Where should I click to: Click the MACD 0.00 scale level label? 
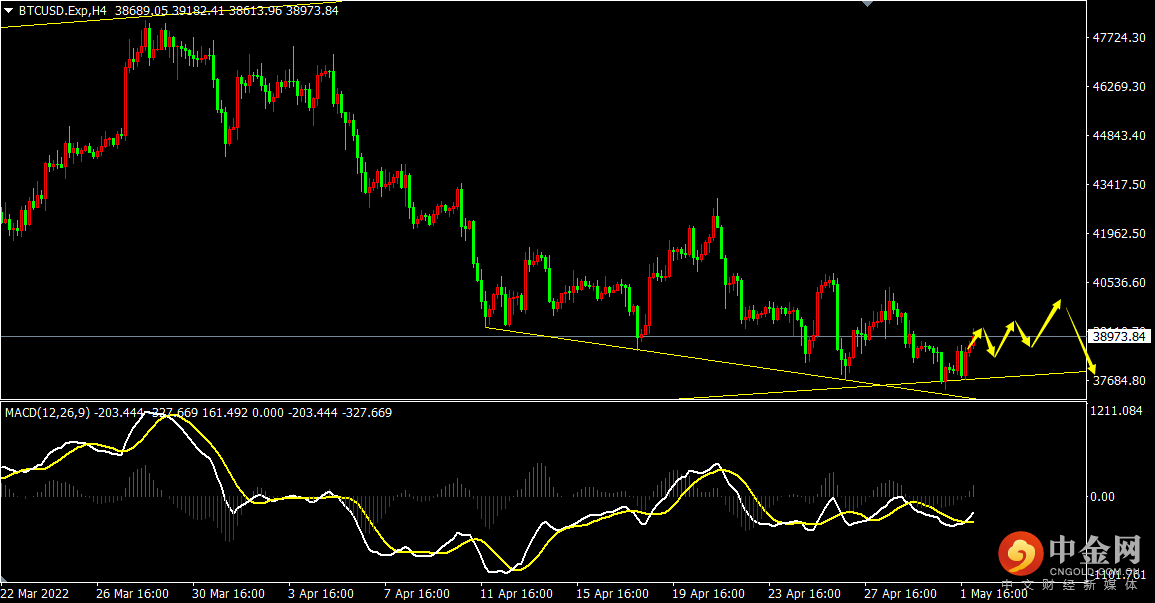click(1102, 497)
